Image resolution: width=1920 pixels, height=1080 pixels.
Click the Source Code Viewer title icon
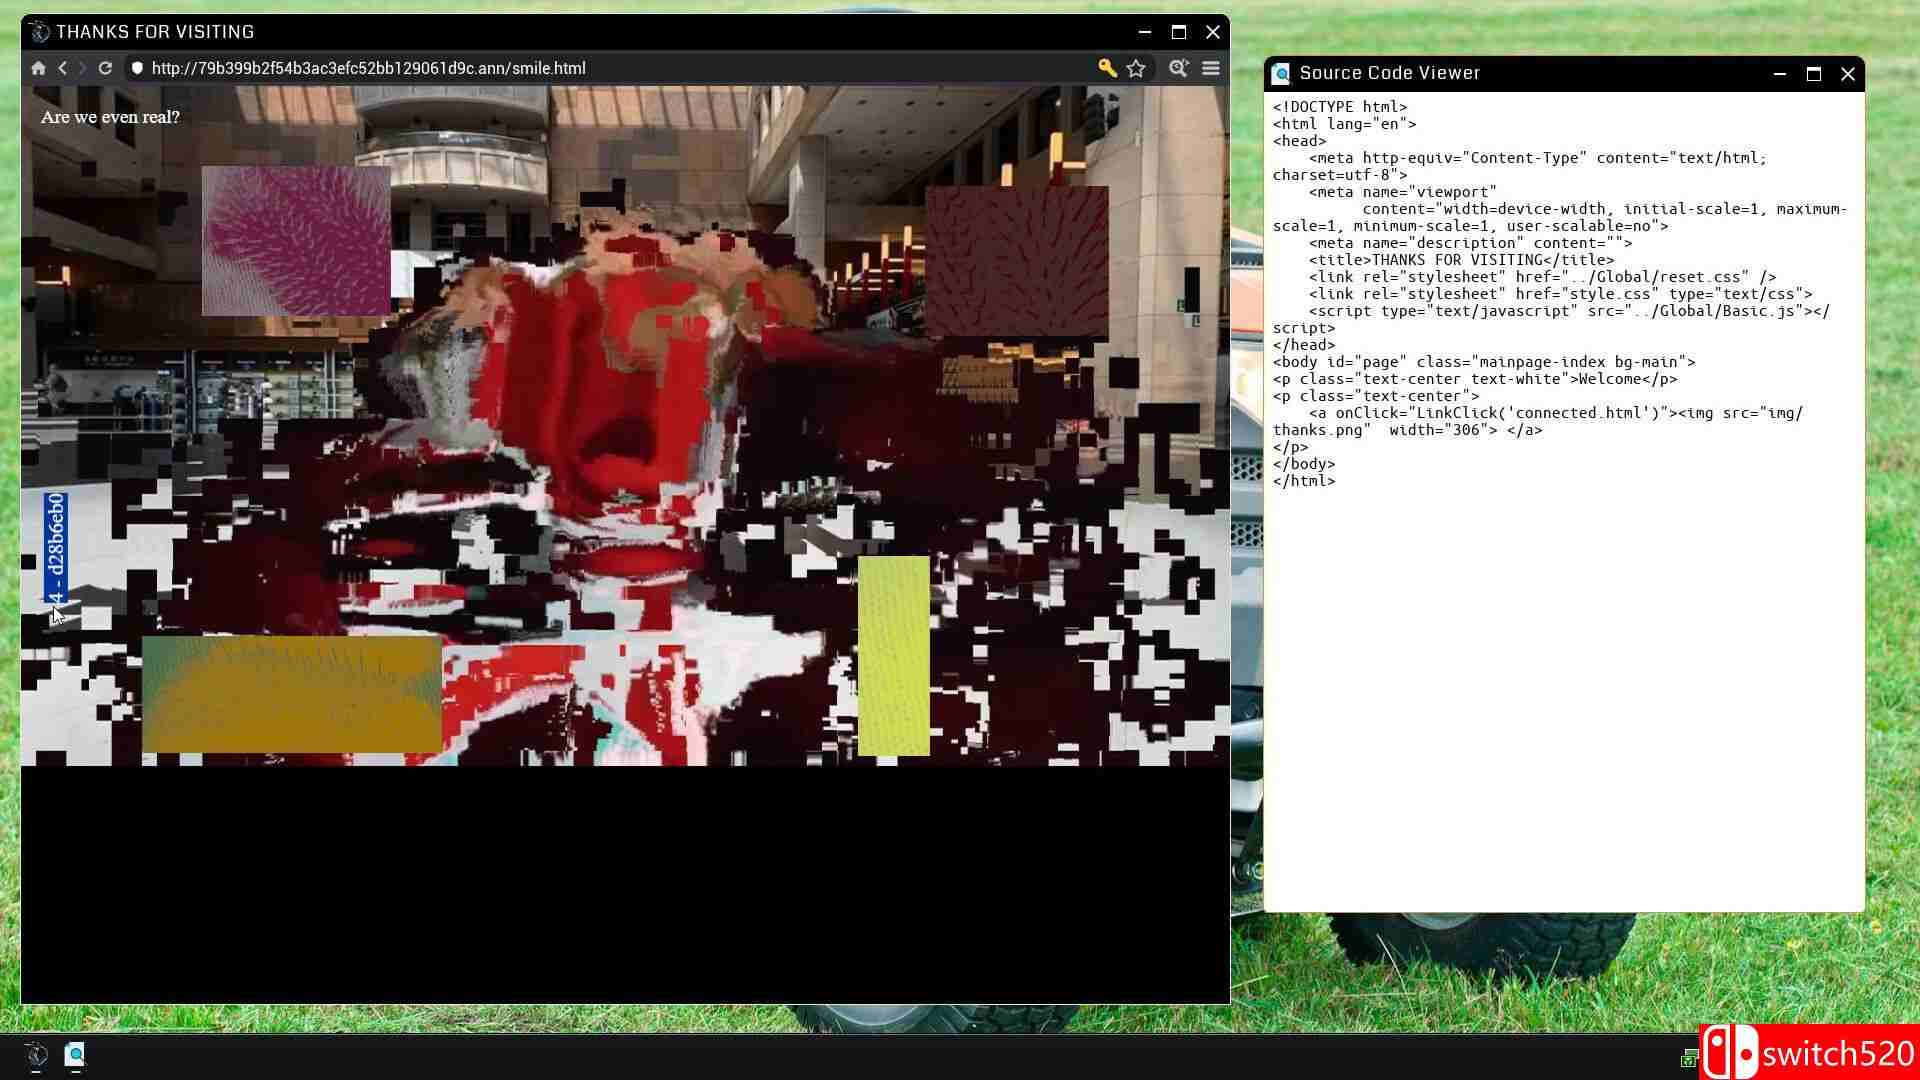point(1281,73)
